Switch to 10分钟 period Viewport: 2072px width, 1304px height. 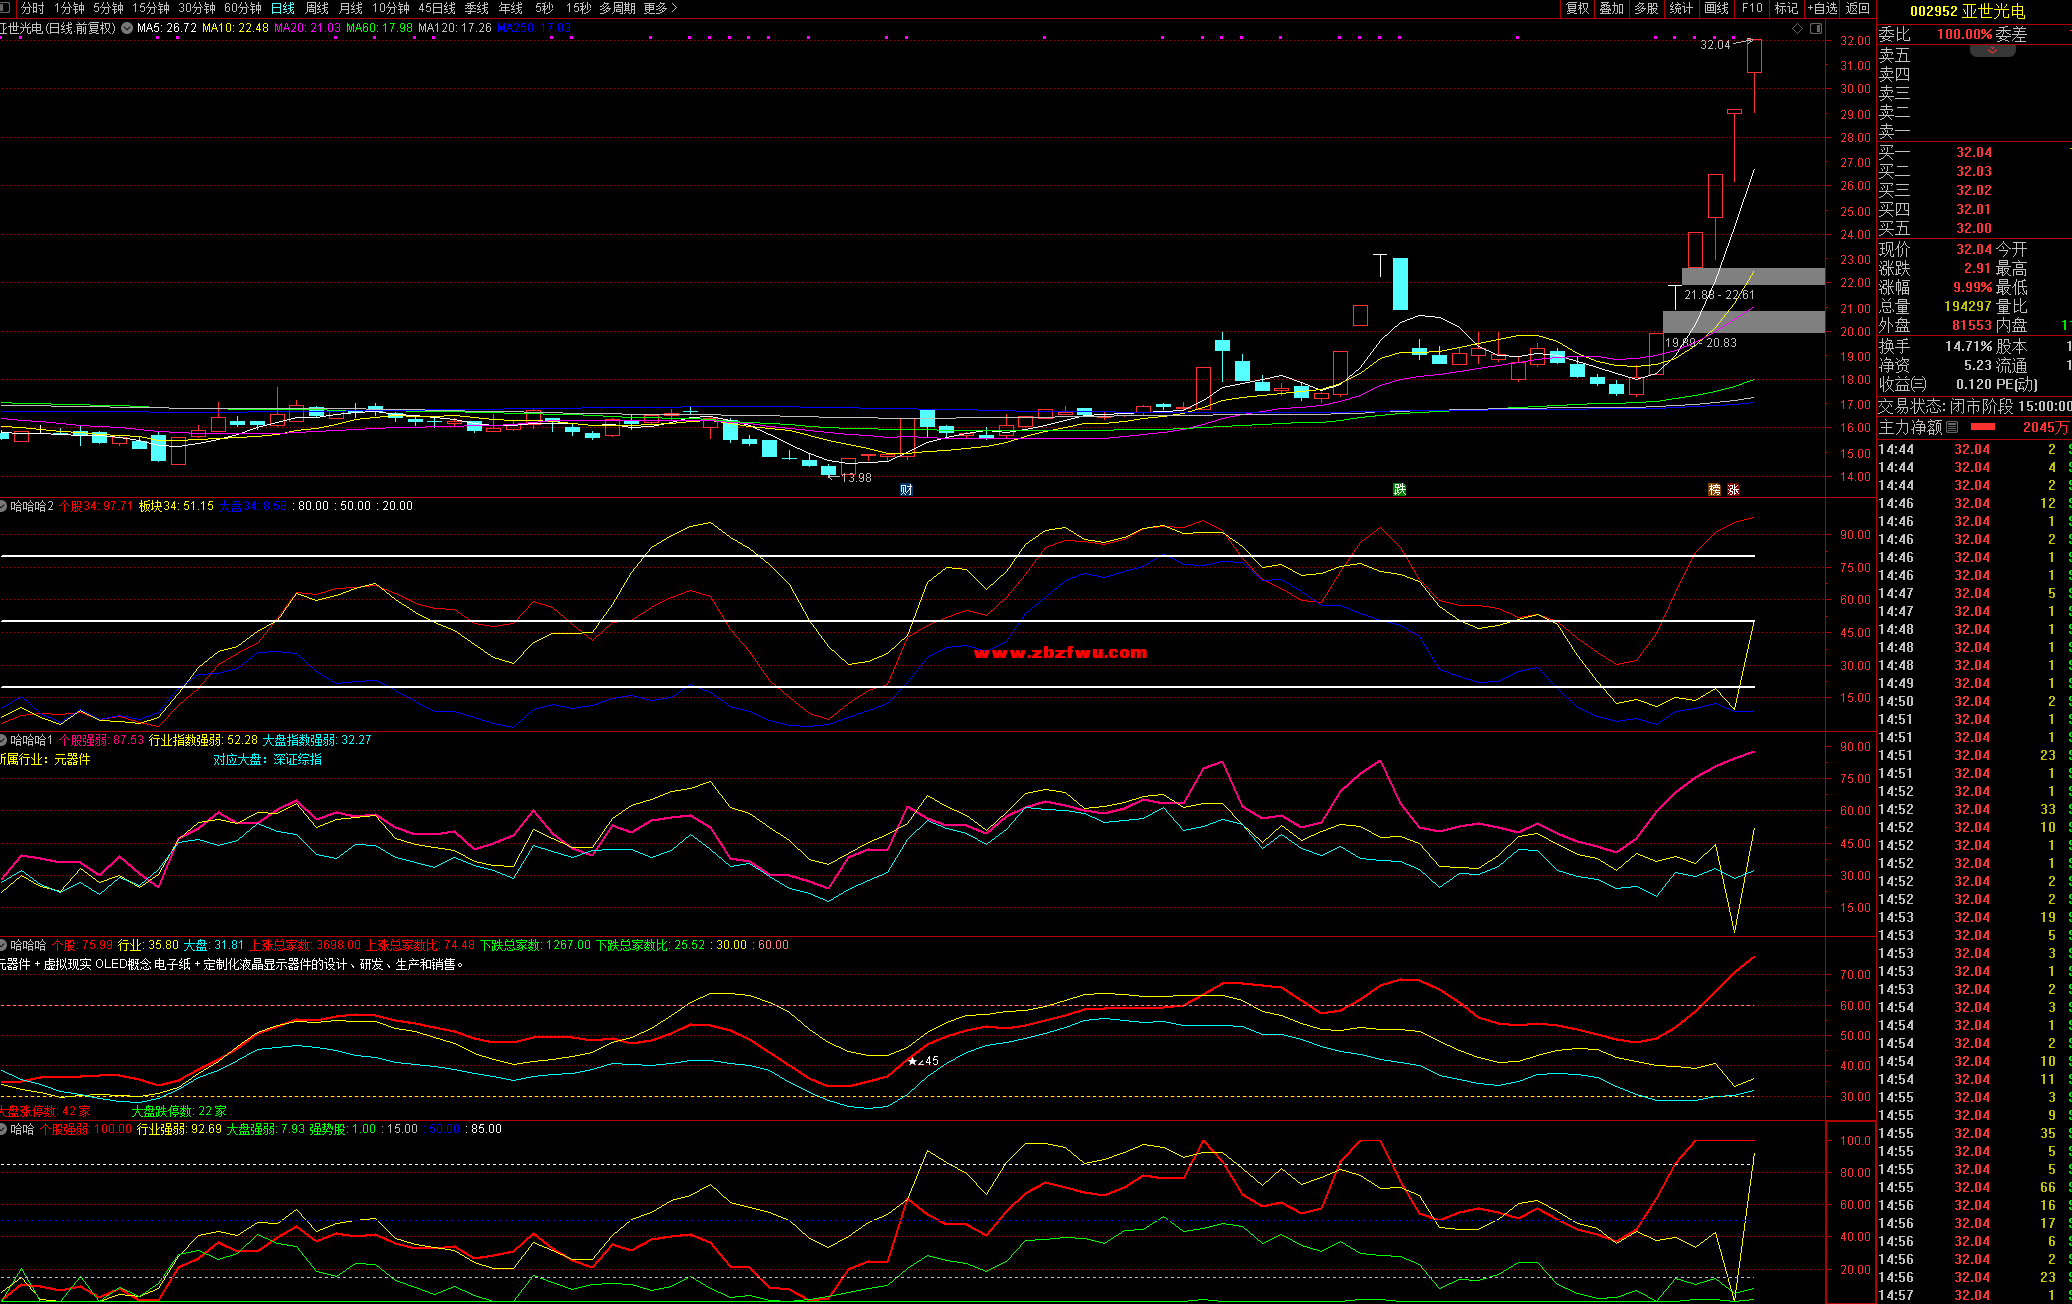click(x=391, y=8)
